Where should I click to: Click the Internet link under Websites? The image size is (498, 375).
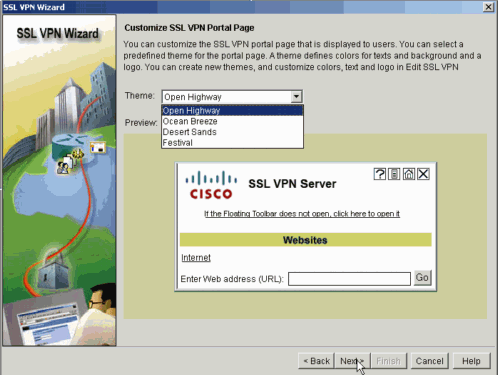[196, 258]
